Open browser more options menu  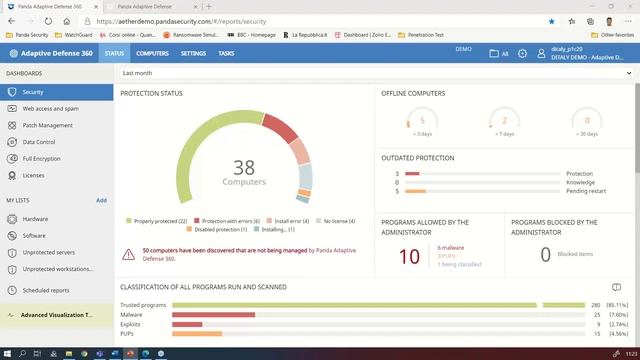point(628,21)
